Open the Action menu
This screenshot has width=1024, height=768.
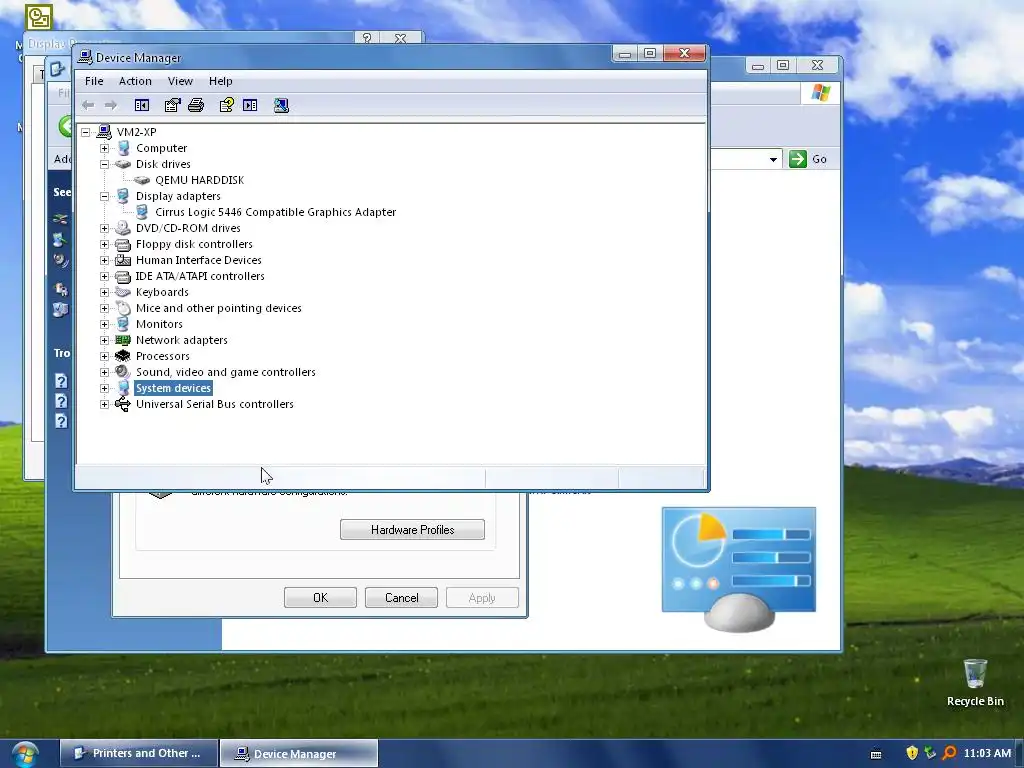[135, 81]
